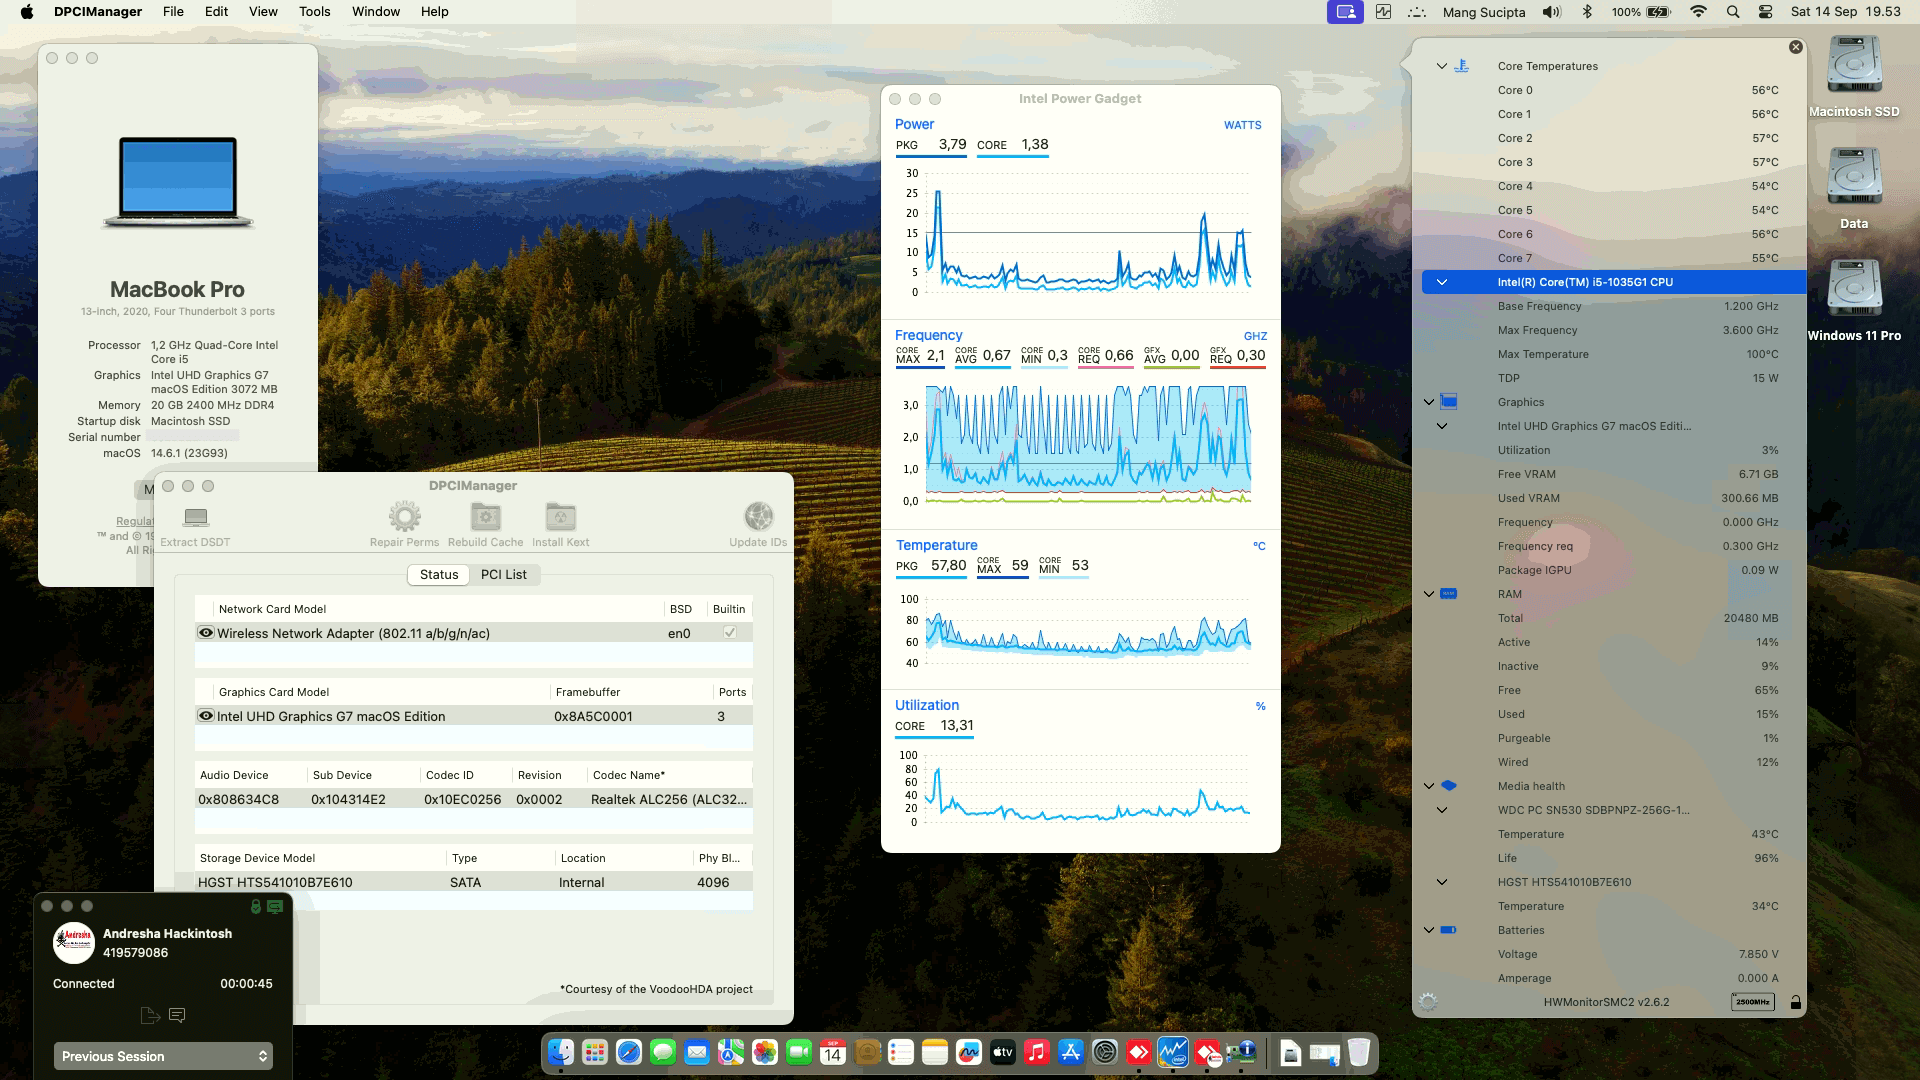Click the Realtek ALC256 codec name cell

[669, 799]
